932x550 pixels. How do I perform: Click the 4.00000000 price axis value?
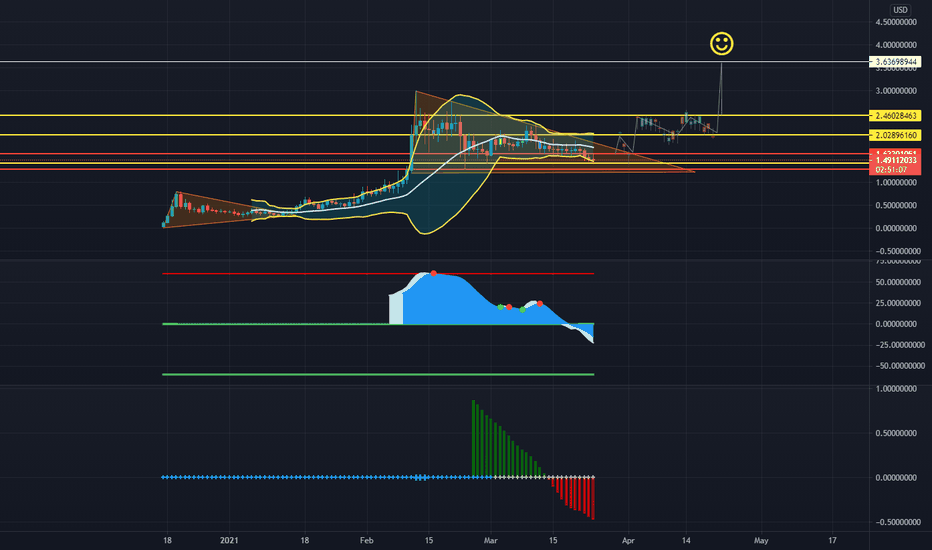pos(896,45)
